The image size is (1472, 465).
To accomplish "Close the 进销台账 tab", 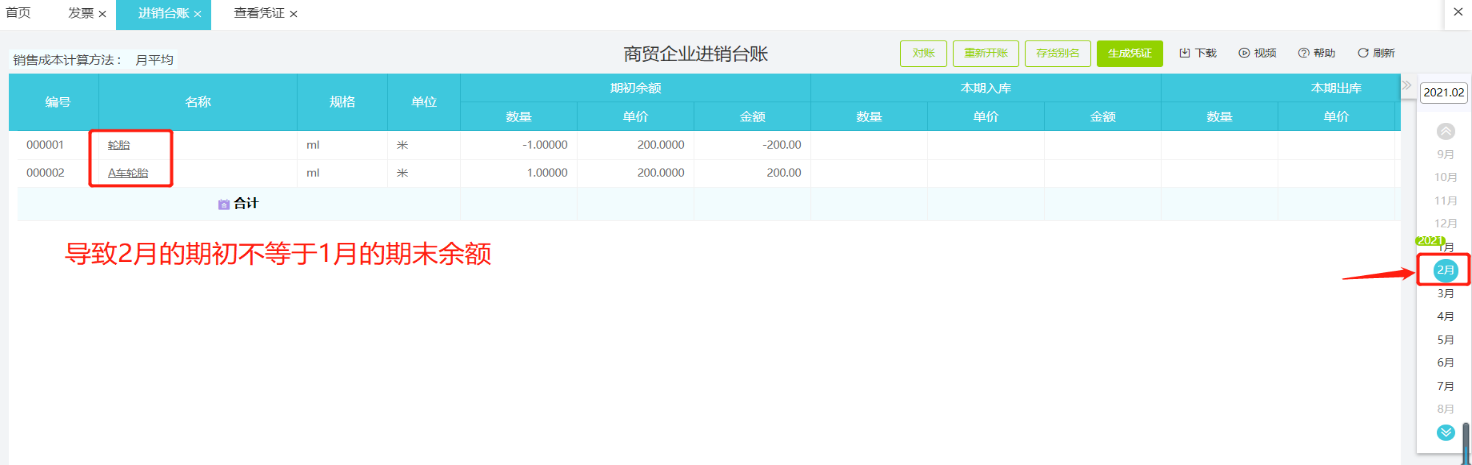I will 198,15.
